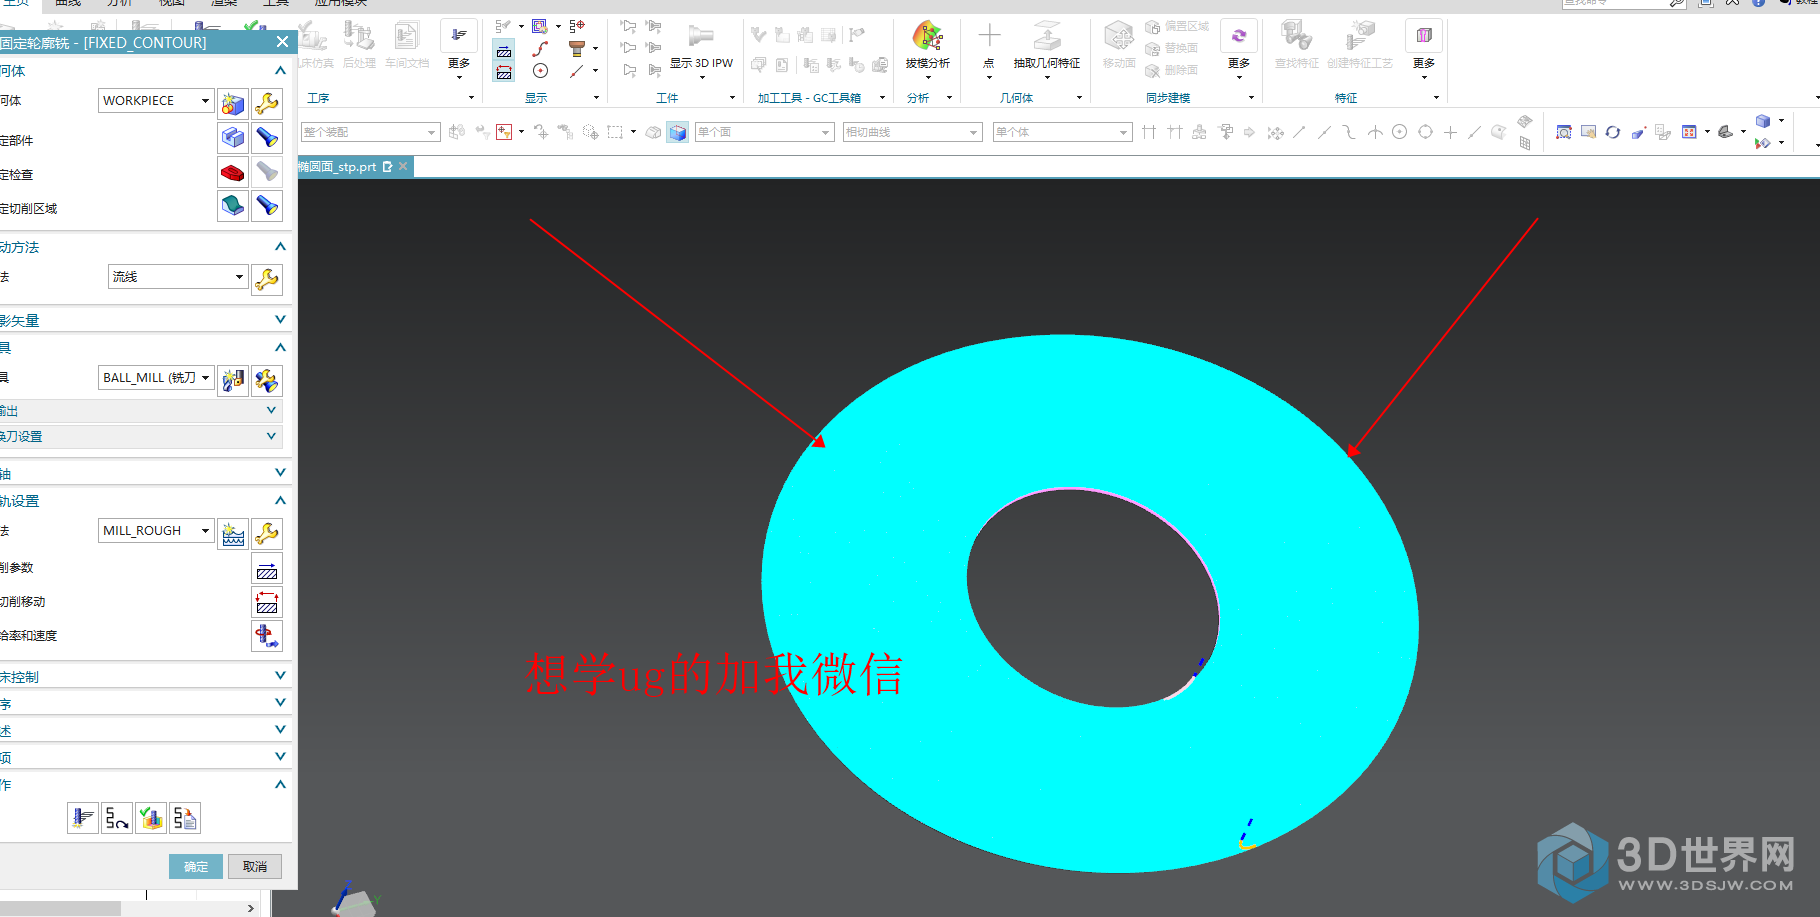Expand the 输出 output subsection

click(271, 411)
